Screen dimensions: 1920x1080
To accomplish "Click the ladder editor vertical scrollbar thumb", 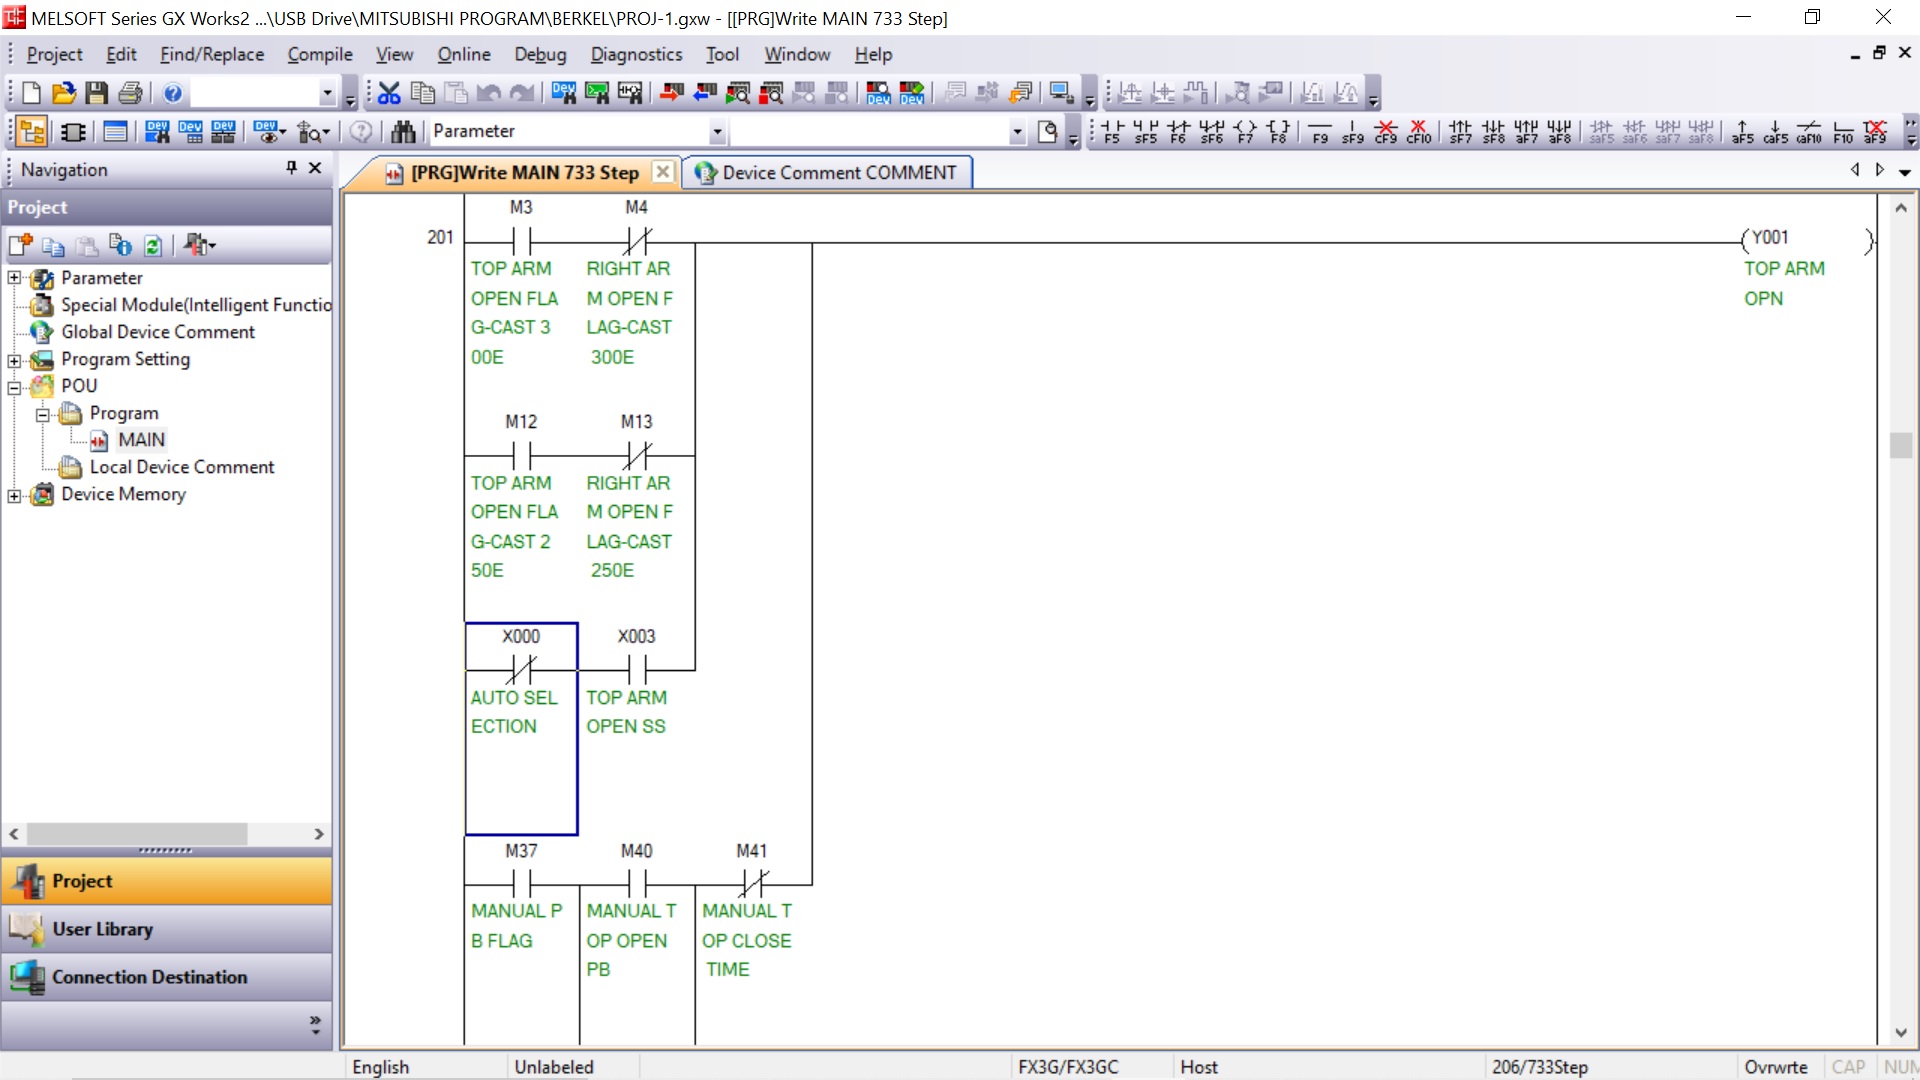I will click(1900, 445).
